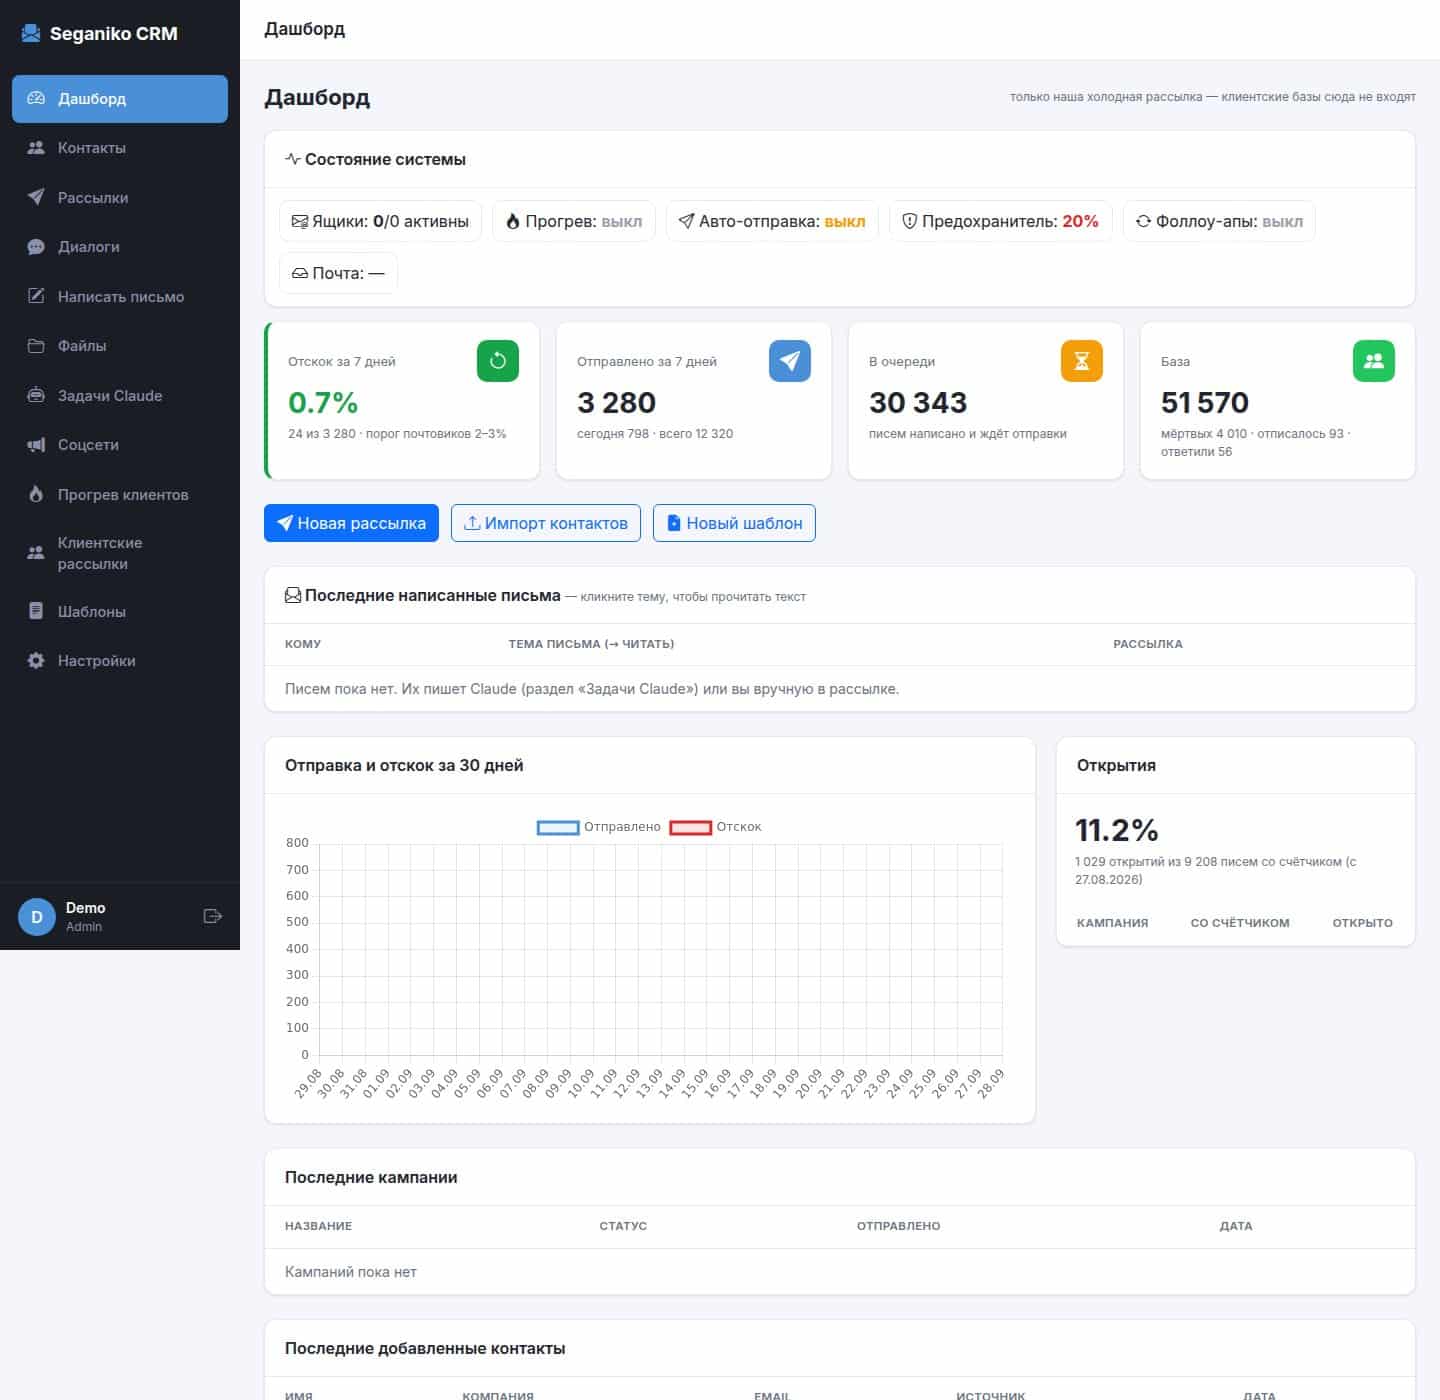Open the Дашборд menu item
Viewport: 1440px width, 1400px height.
pos(120,99)
